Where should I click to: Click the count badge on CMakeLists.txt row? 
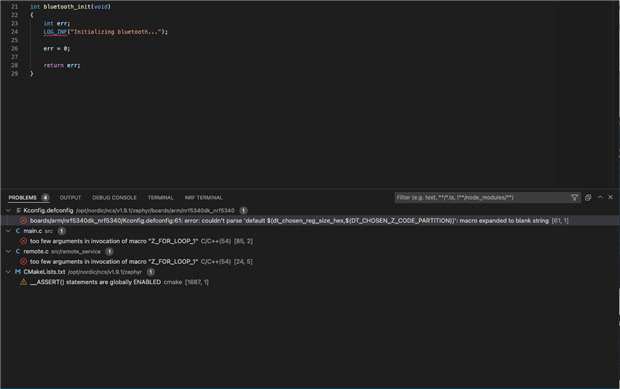151,272
